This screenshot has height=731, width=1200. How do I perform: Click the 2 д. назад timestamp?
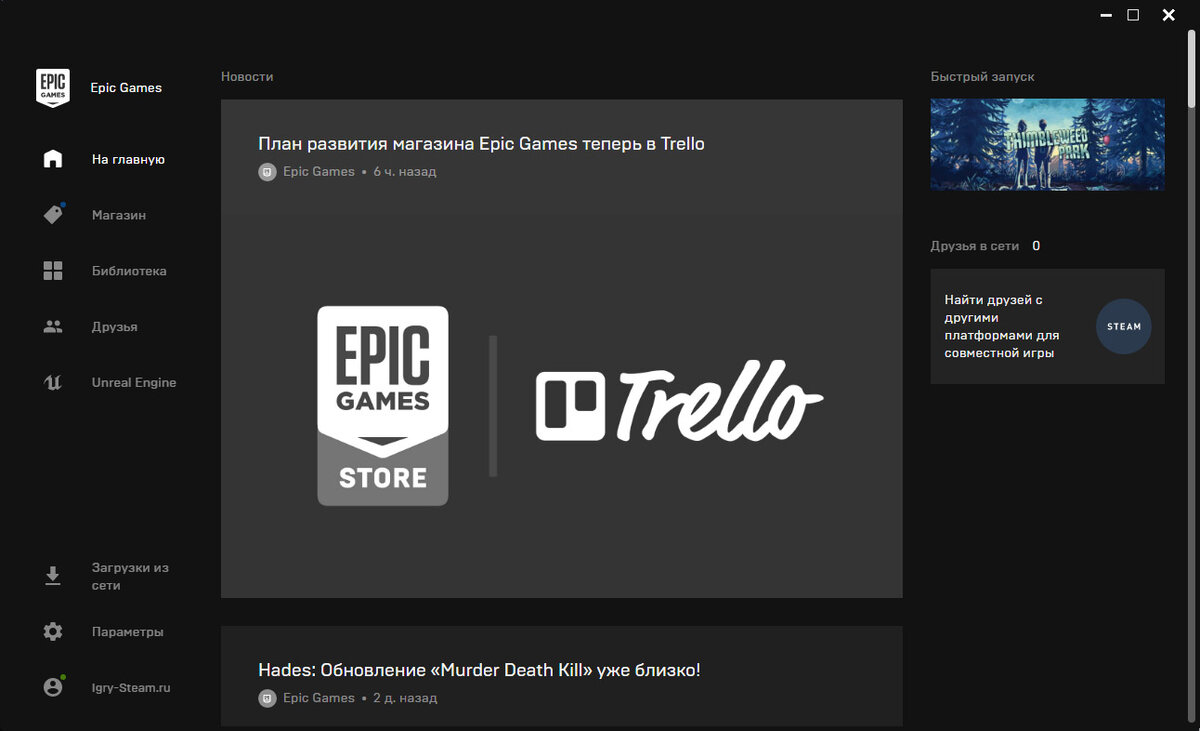point(405,698)
